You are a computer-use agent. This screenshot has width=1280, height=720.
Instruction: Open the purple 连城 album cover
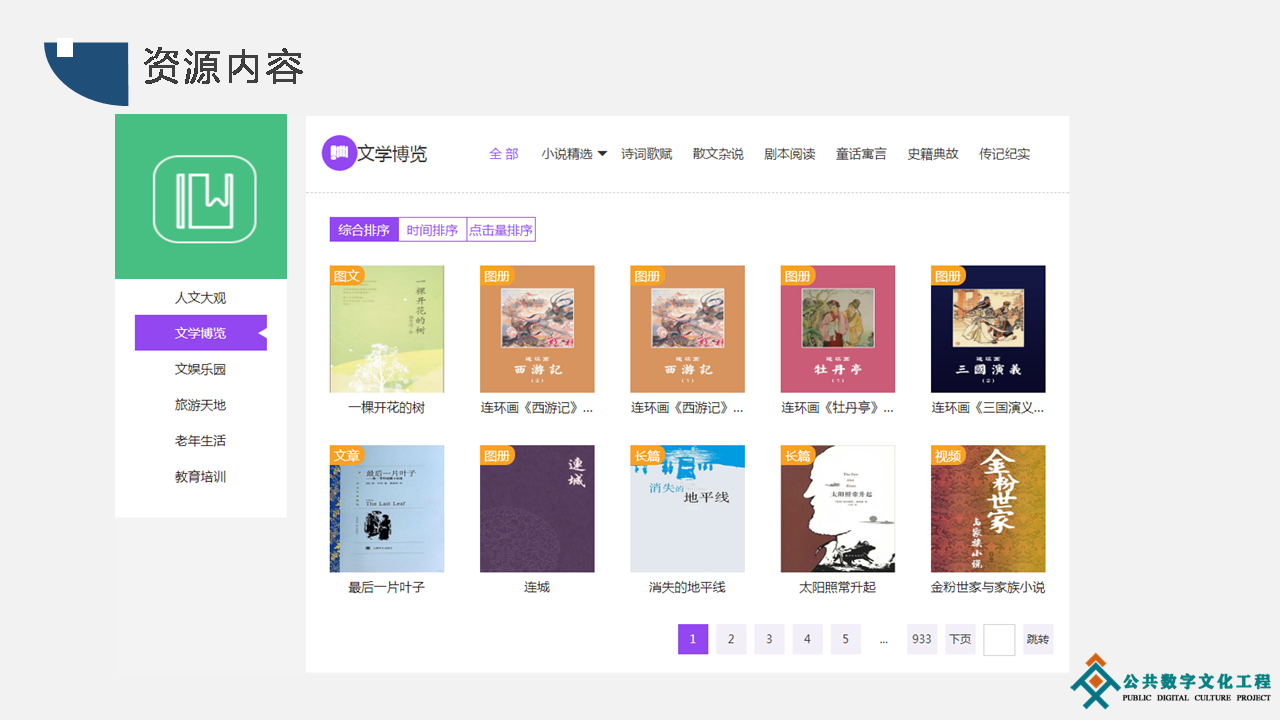[x=537, y=509]
